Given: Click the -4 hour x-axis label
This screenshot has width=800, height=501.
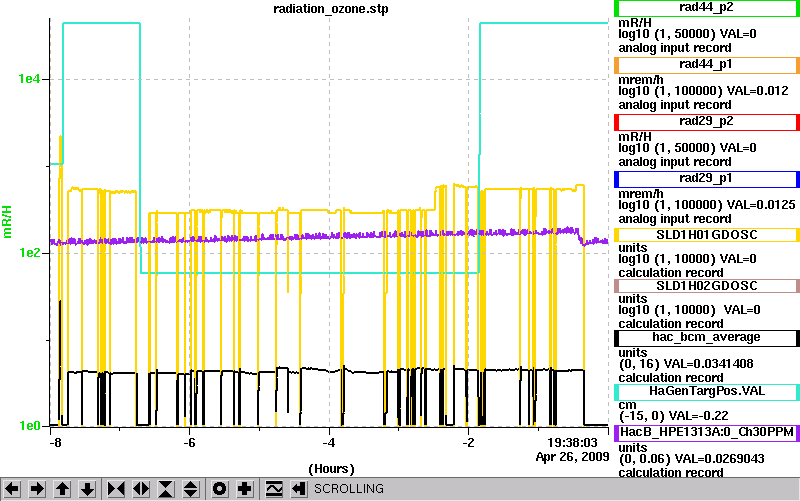Looking at the screenshot, I should (x=329, y=443).
